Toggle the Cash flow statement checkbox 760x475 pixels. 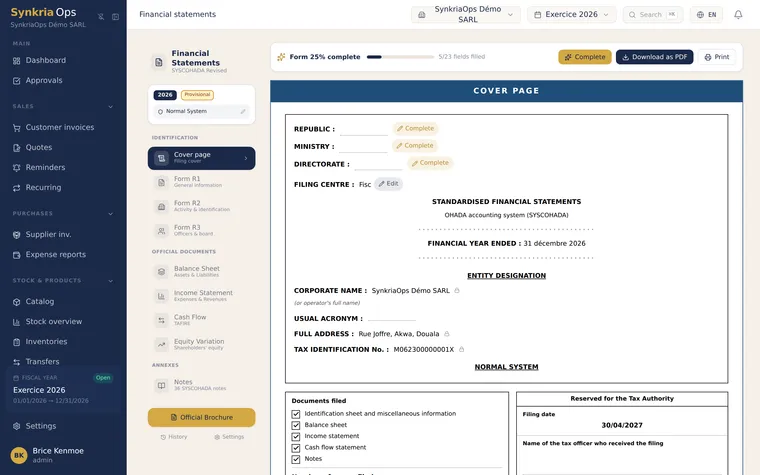click(296, 448)
